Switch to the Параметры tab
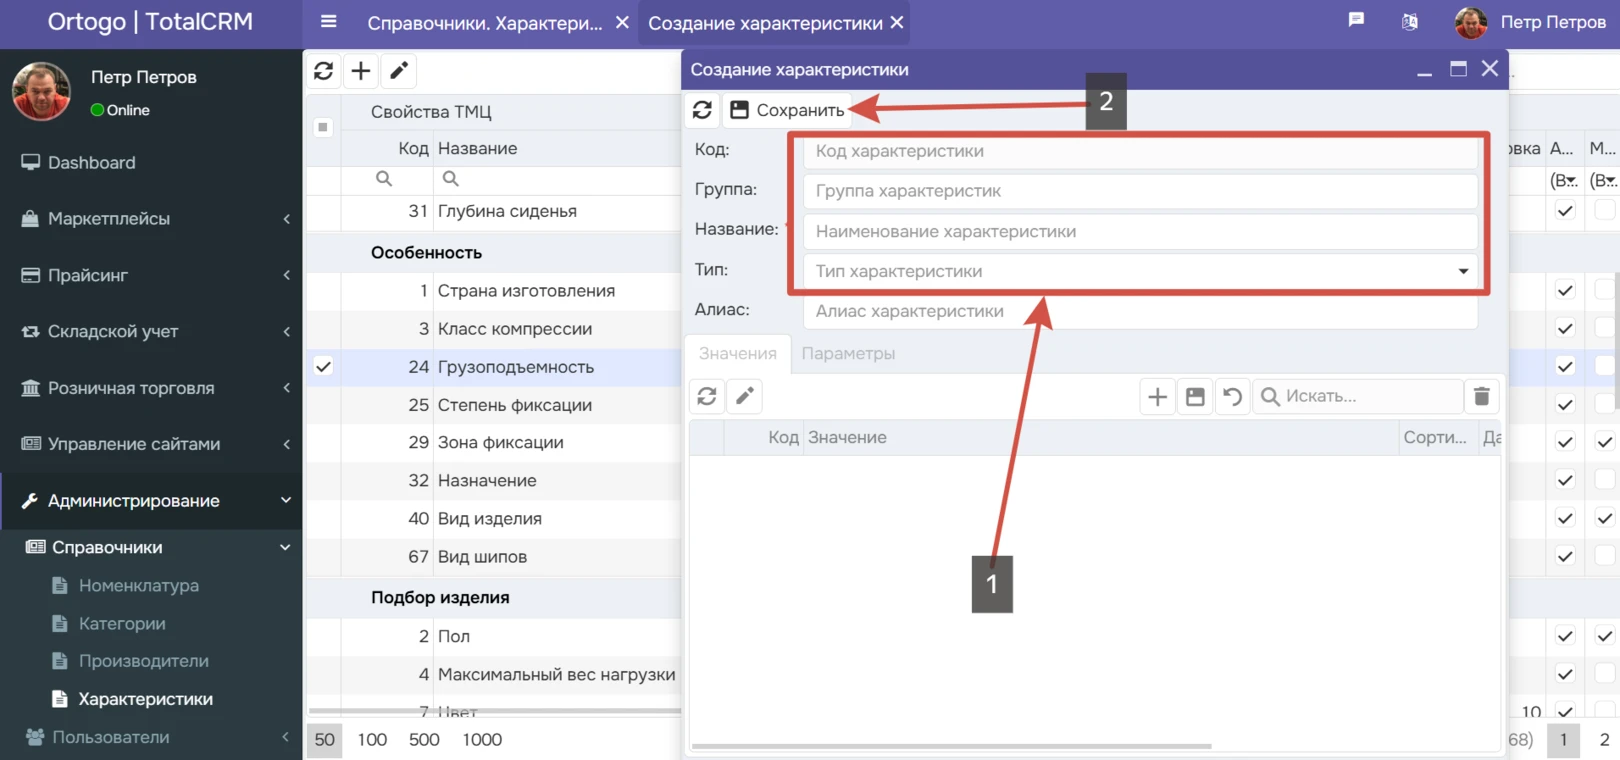Image resolution: width=1620 pixels, height=760 pixels. tap(848, 353)
